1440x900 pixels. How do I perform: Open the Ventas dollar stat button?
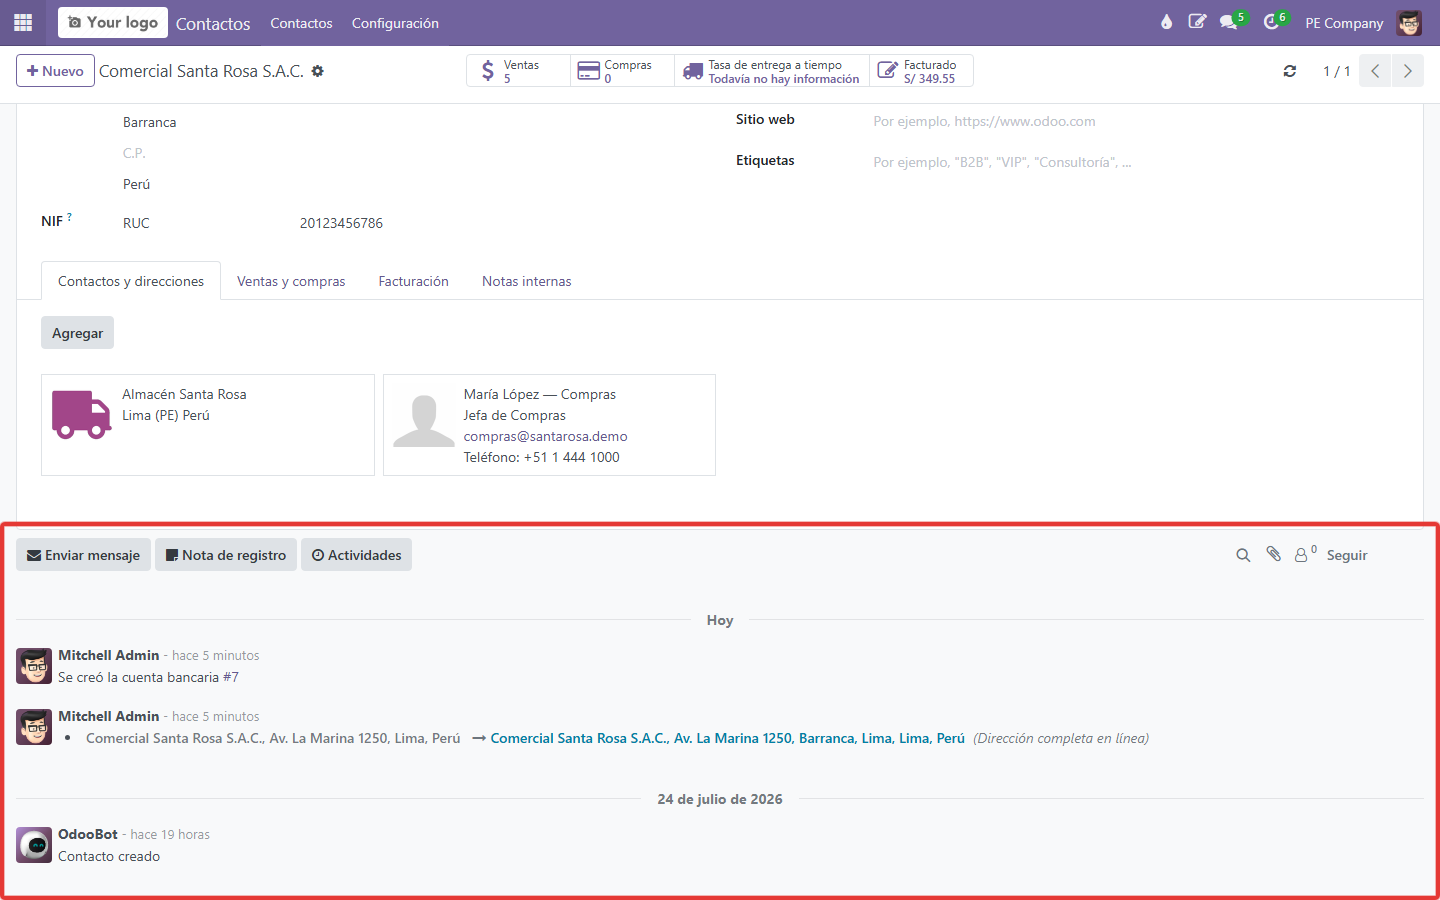pyautogui.click(x=519, y=71)
